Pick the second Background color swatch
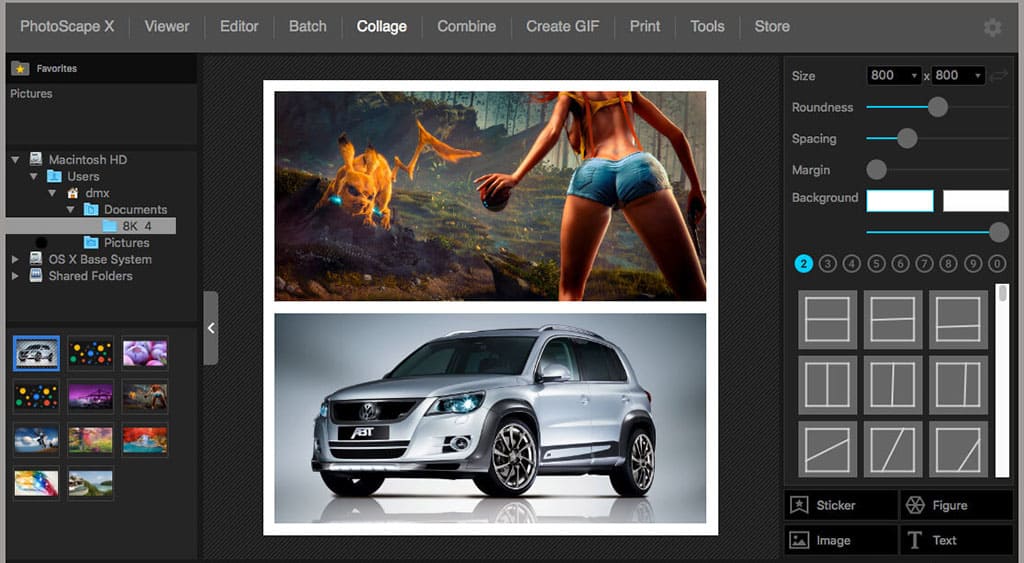Viewport: 1024px width, 563px height. pyautogui.click(x=976, y=201)
